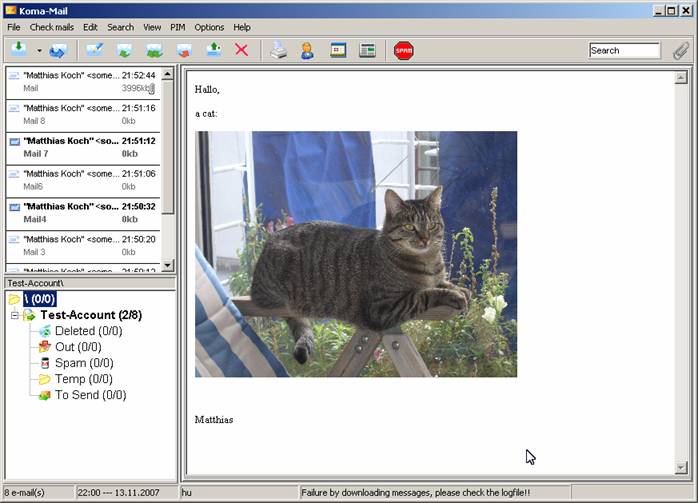The height and width of the screenshot is (503, 698).
Task: Click the forward mail icon with red arrow
Action: click(184, 50)
